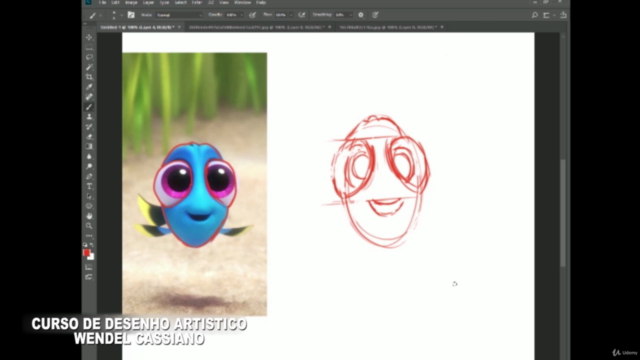
Task: Toggle pressure for size
Action: 375,15
